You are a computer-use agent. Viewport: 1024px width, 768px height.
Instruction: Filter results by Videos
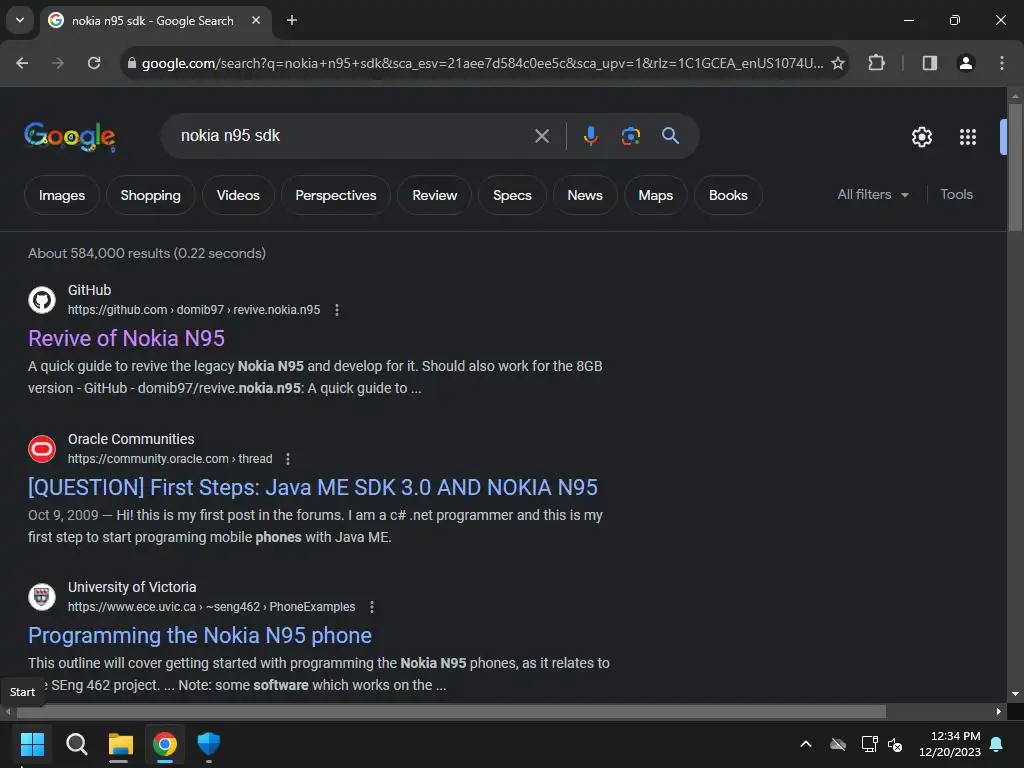[238, 195]
